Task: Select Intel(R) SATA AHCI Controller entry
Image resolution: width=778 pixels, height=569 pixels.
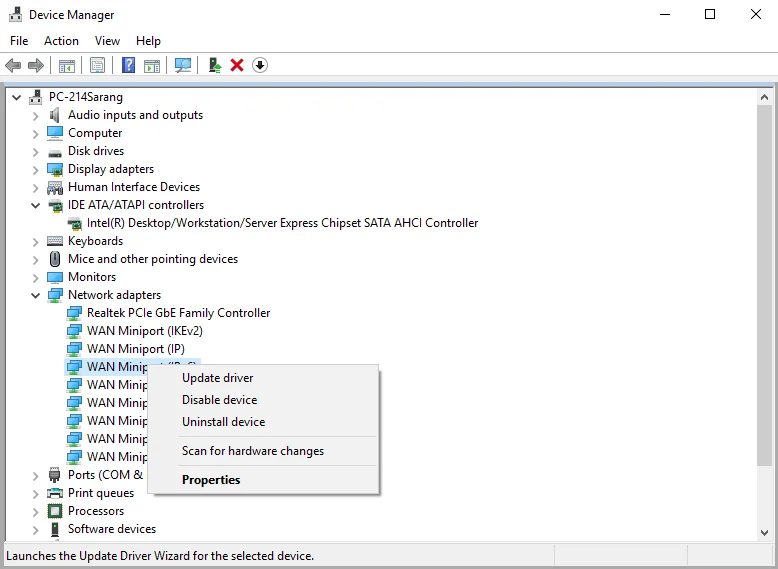Action: pos(282,223)
